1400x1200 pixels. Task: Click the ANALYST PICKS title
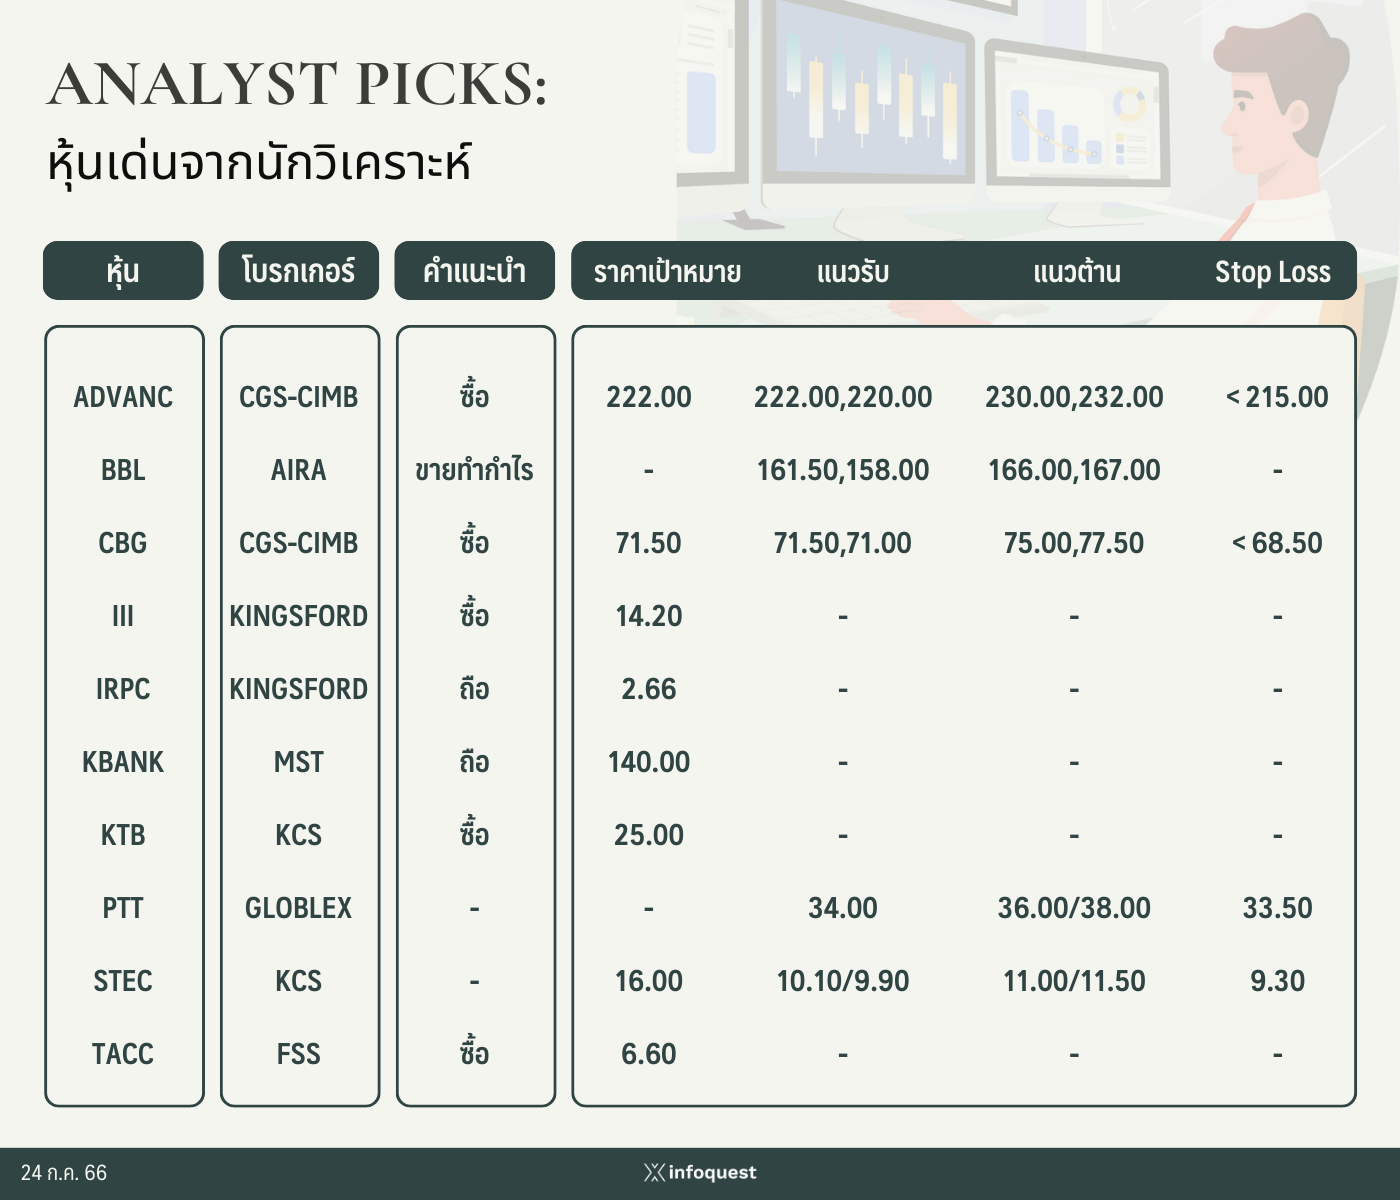(x=298, y=84)
